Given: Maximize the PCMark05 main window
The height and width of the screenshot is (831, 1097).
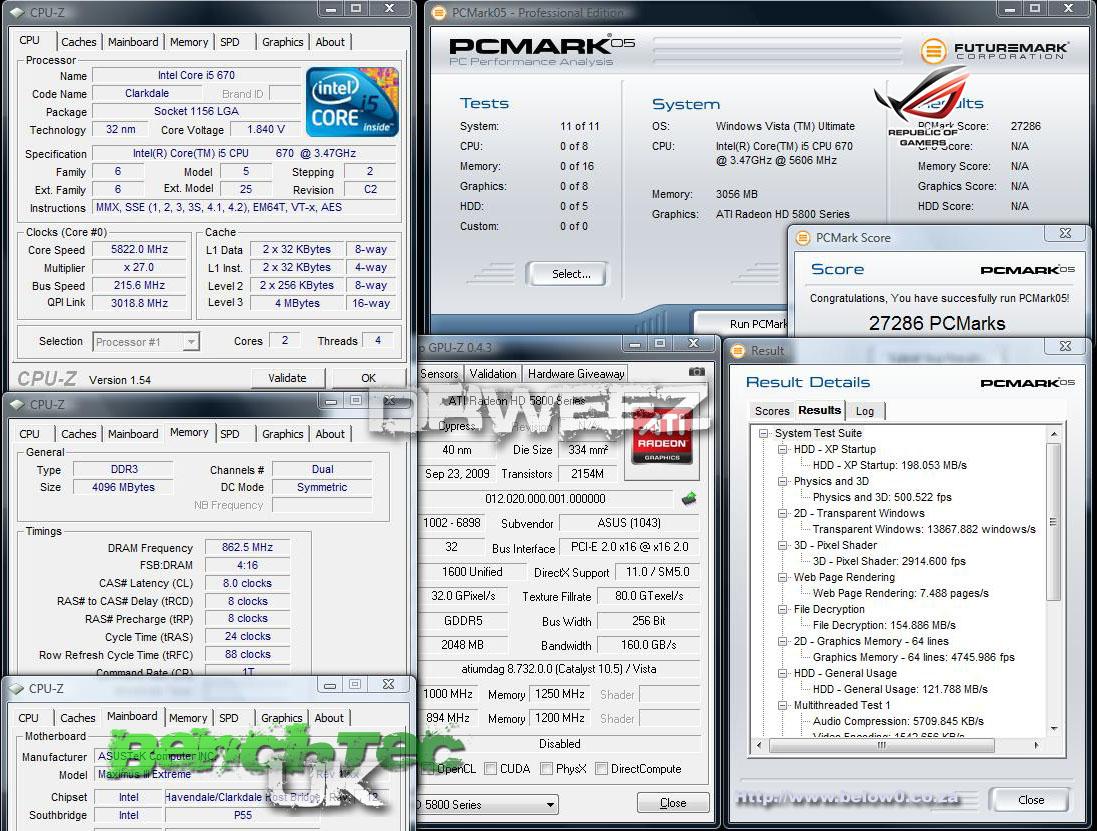Looking at the screenshot, I should [1035, 9].
